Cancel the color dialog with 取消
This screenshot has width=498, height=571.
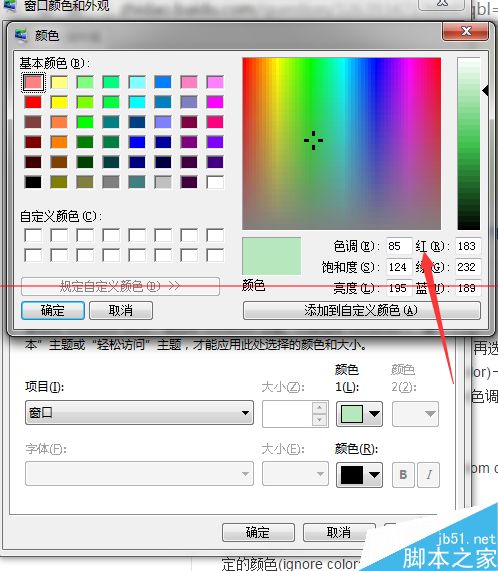coord(121,311)
